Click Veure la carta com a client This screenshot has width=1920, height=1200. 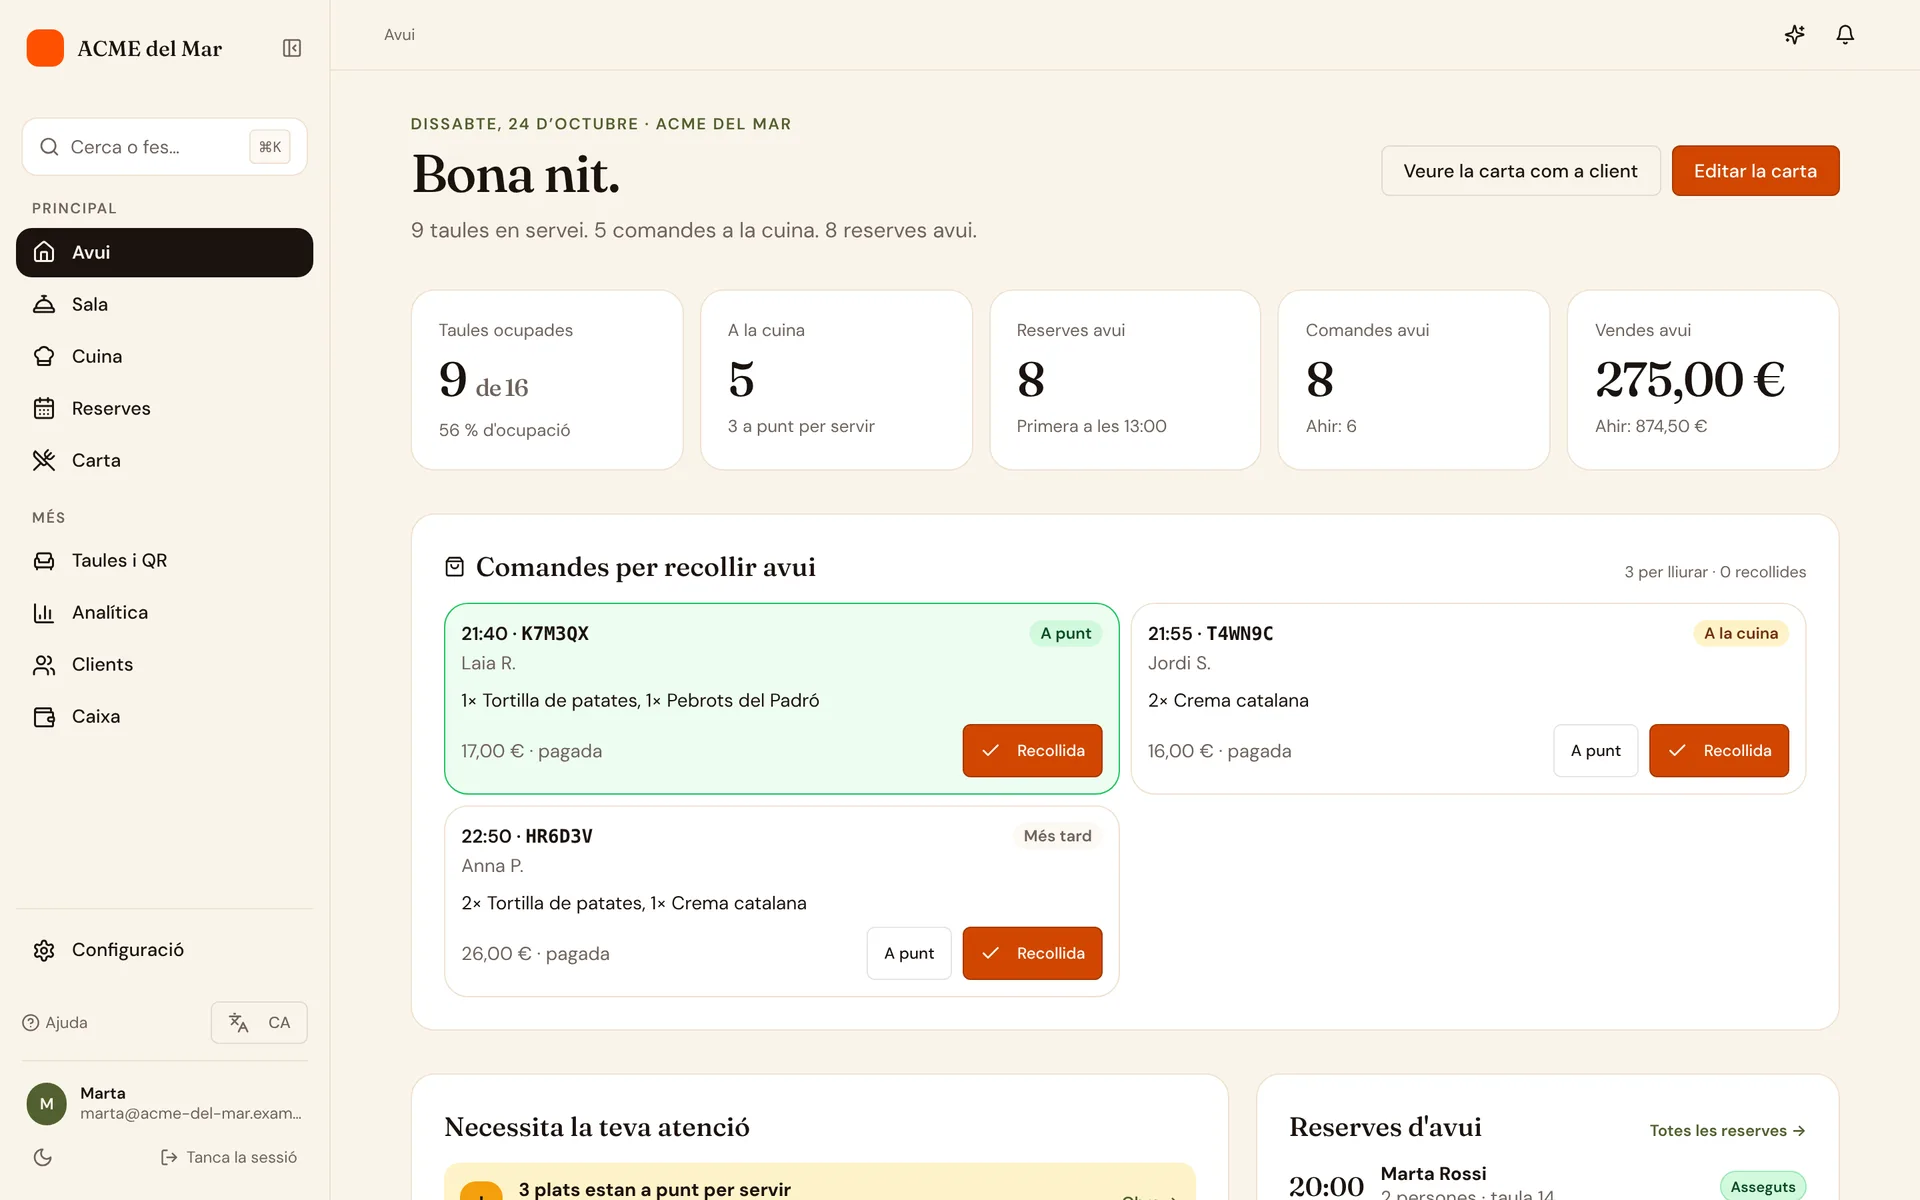point(1520,171)
